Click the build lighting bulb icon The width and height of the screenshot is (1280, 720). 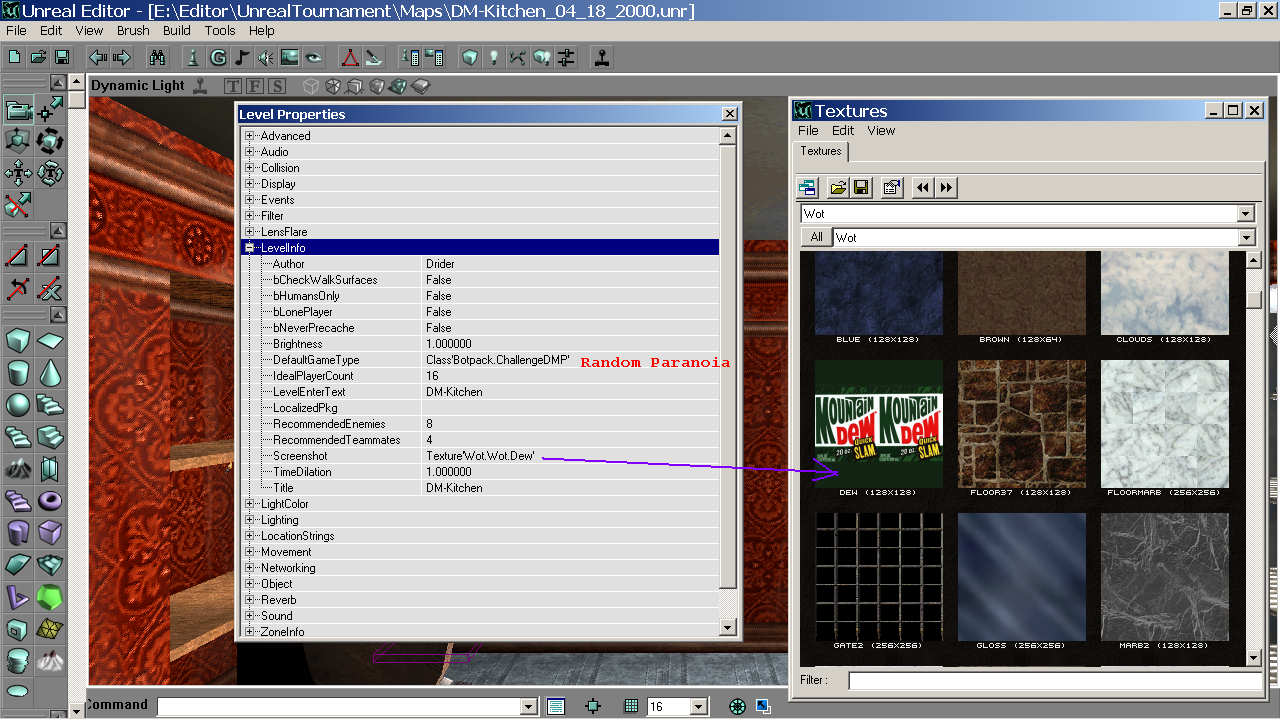pyautogui.click(x=493, y=57)
